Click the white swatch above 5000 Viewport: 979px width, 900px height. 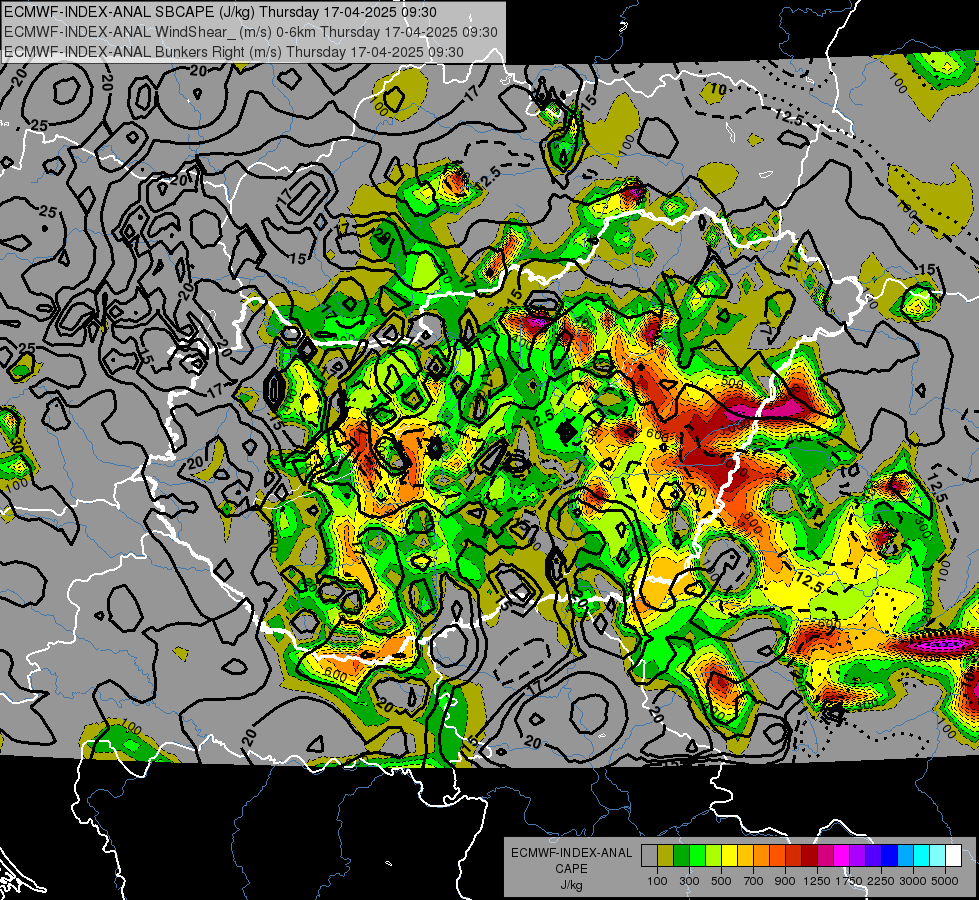click(x=954, y=855)
